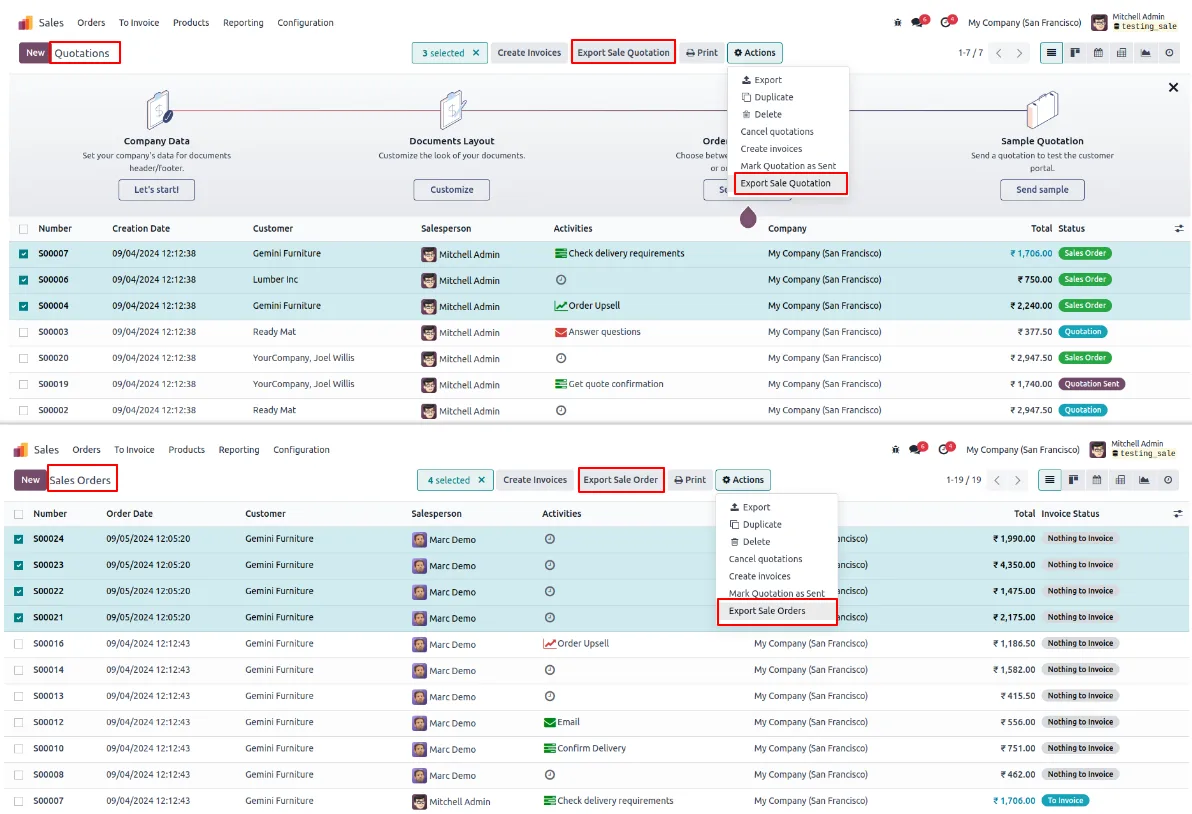Open debug bug icon in top Sales navbar
This screenshot has height=814, width=1192.
pyautogui.click(x=897, y=23)
